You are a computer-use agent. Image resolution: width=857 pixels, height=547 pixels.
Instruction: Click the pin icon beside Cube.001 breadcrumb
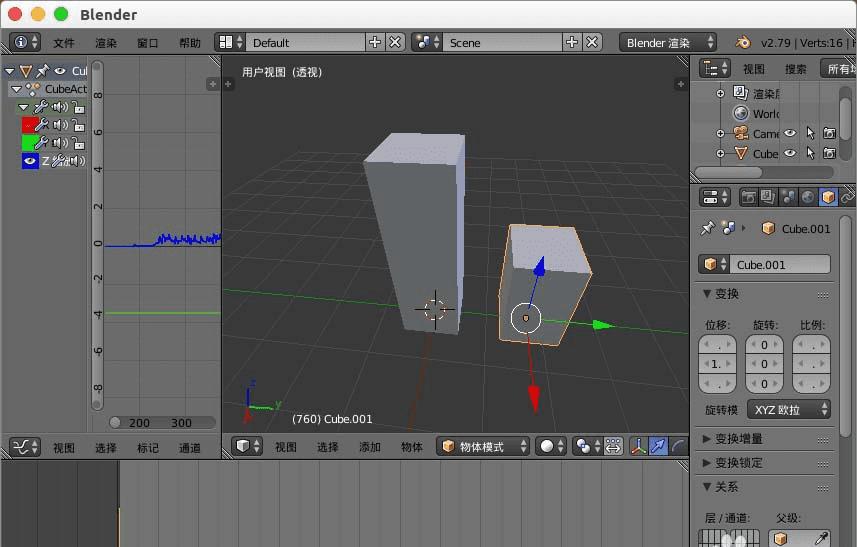tap(708, 228)
